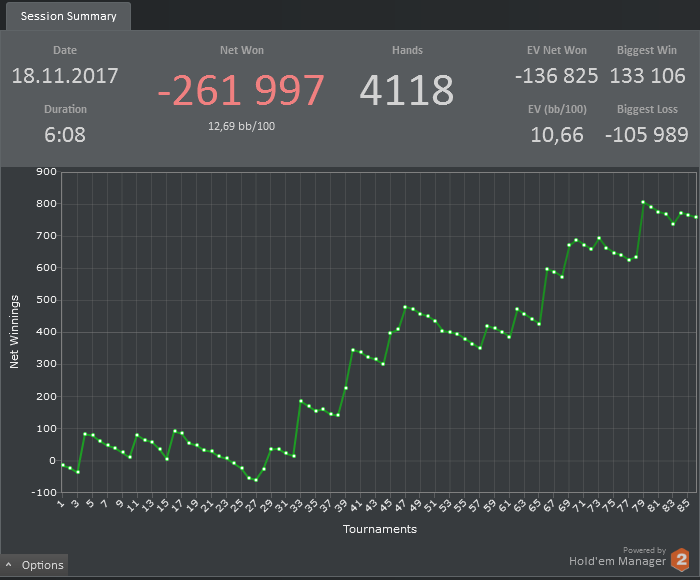This screenshot has height=580, width=700.
Task: Select the date value 18.11.2017
Action: point(65,76)
